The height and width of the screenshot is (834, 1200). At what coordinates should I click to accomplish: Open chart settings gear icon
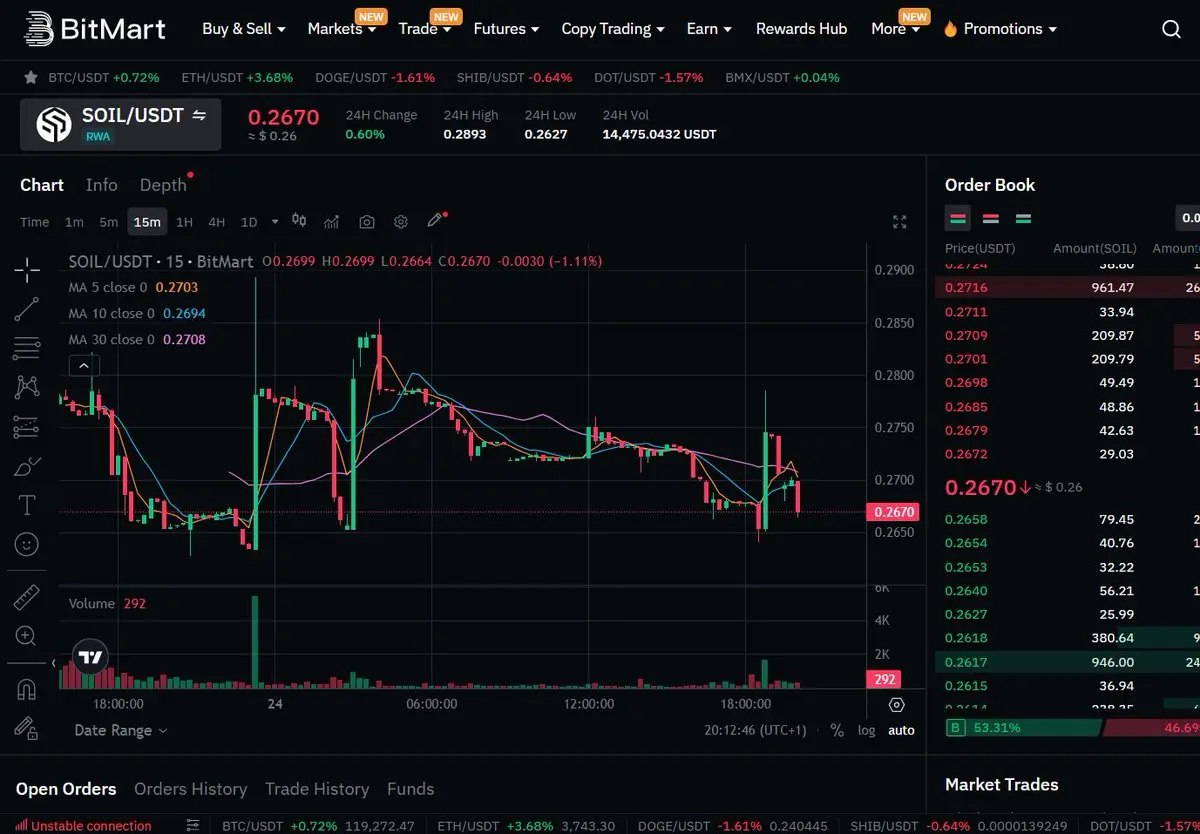click(x=401, y=221)
